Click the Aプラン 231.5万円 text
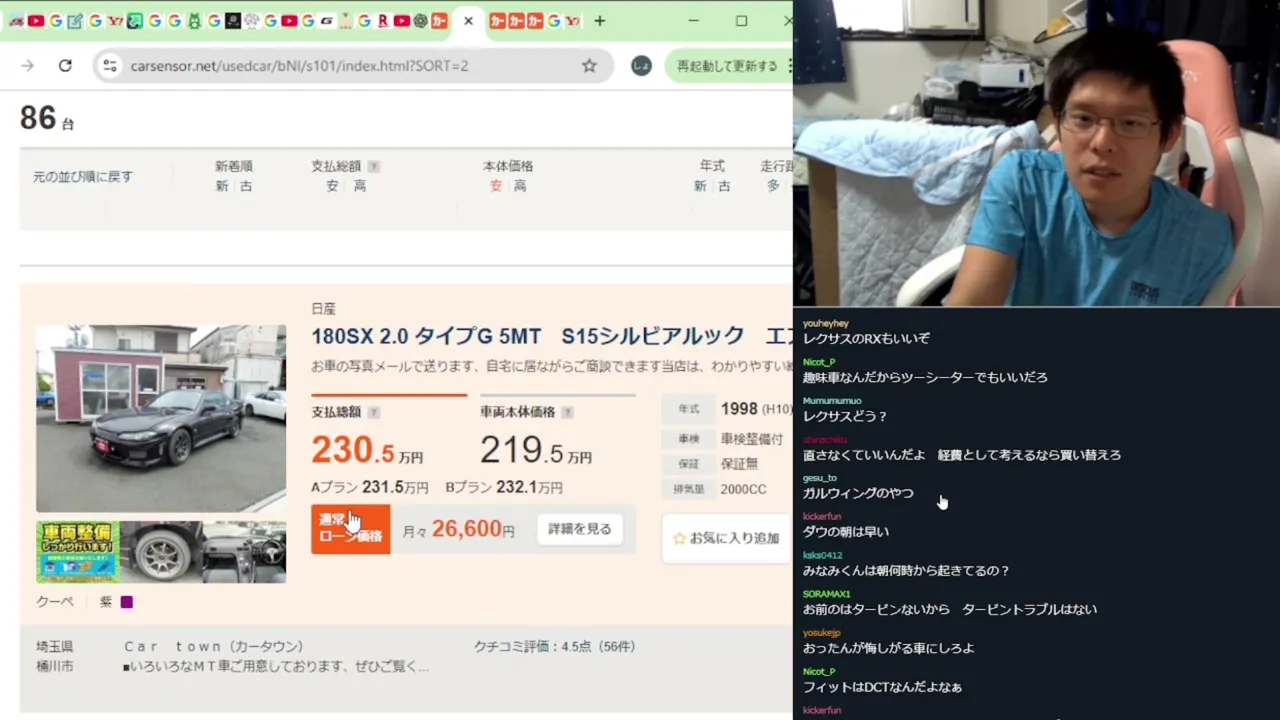Image resolution: width=1280 pixels, height=720 pixels. tap(370, 488)
